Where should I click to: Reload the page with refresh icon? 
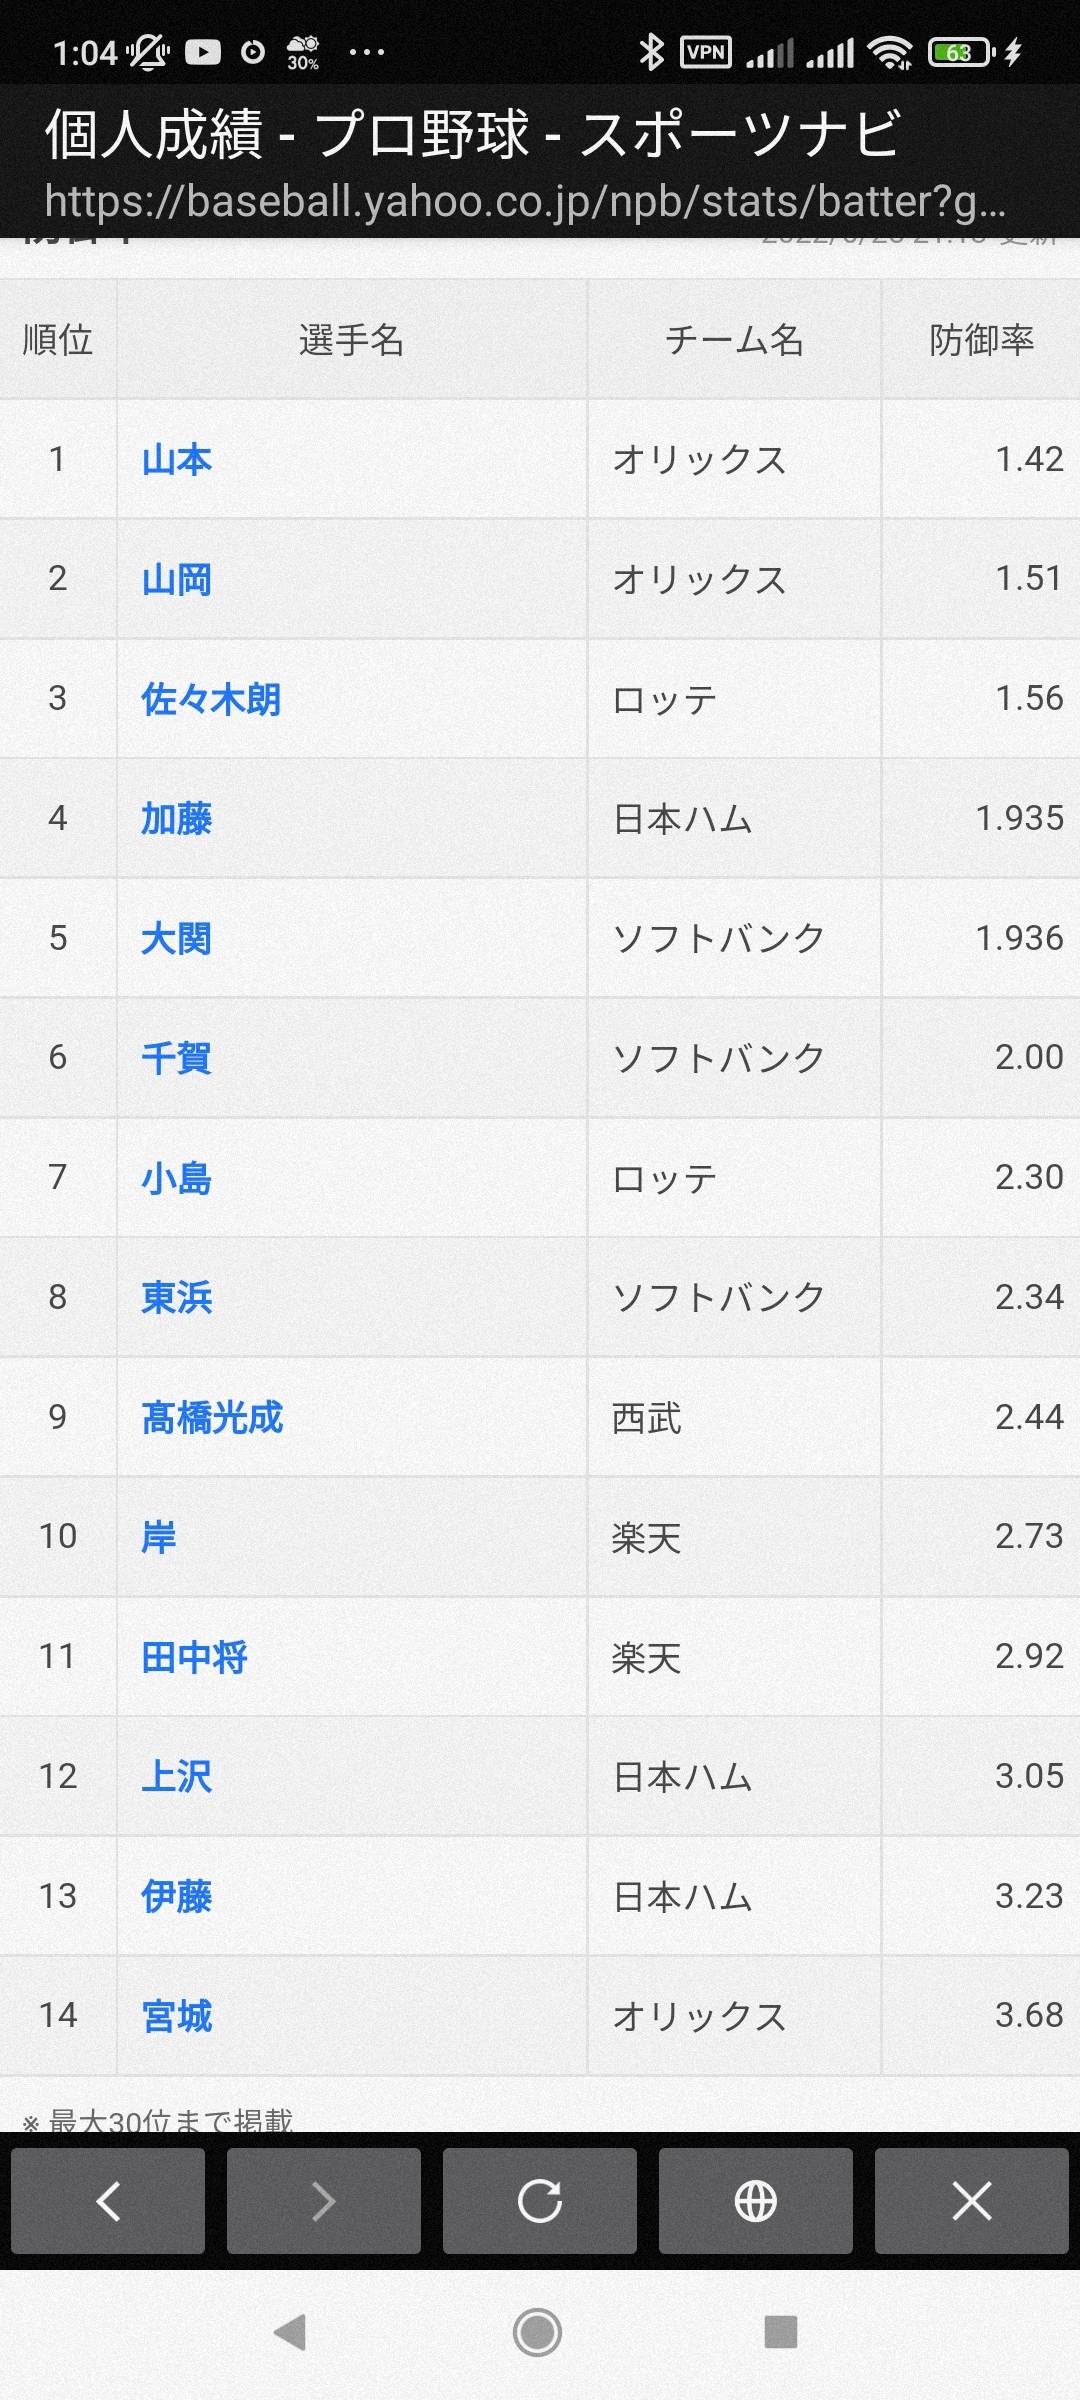click(540, 2201)
